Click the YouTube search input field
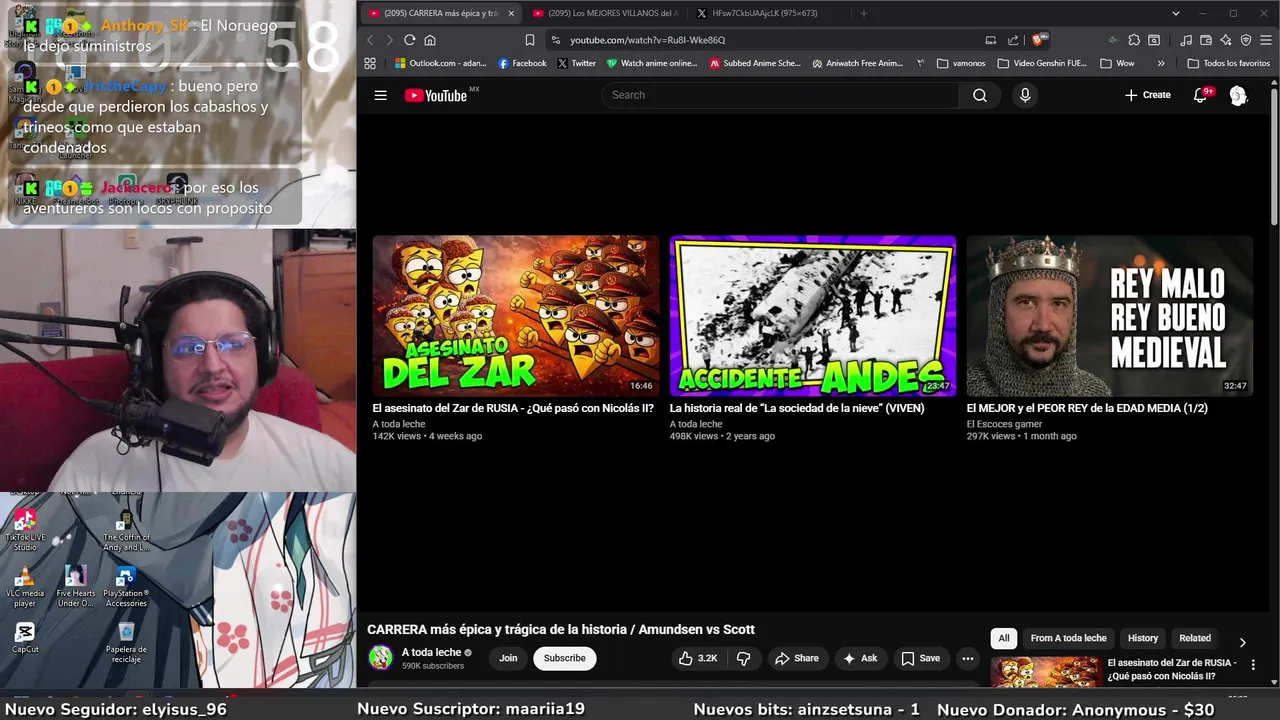This screenshot has width=1280, height=720. [780, 95]
